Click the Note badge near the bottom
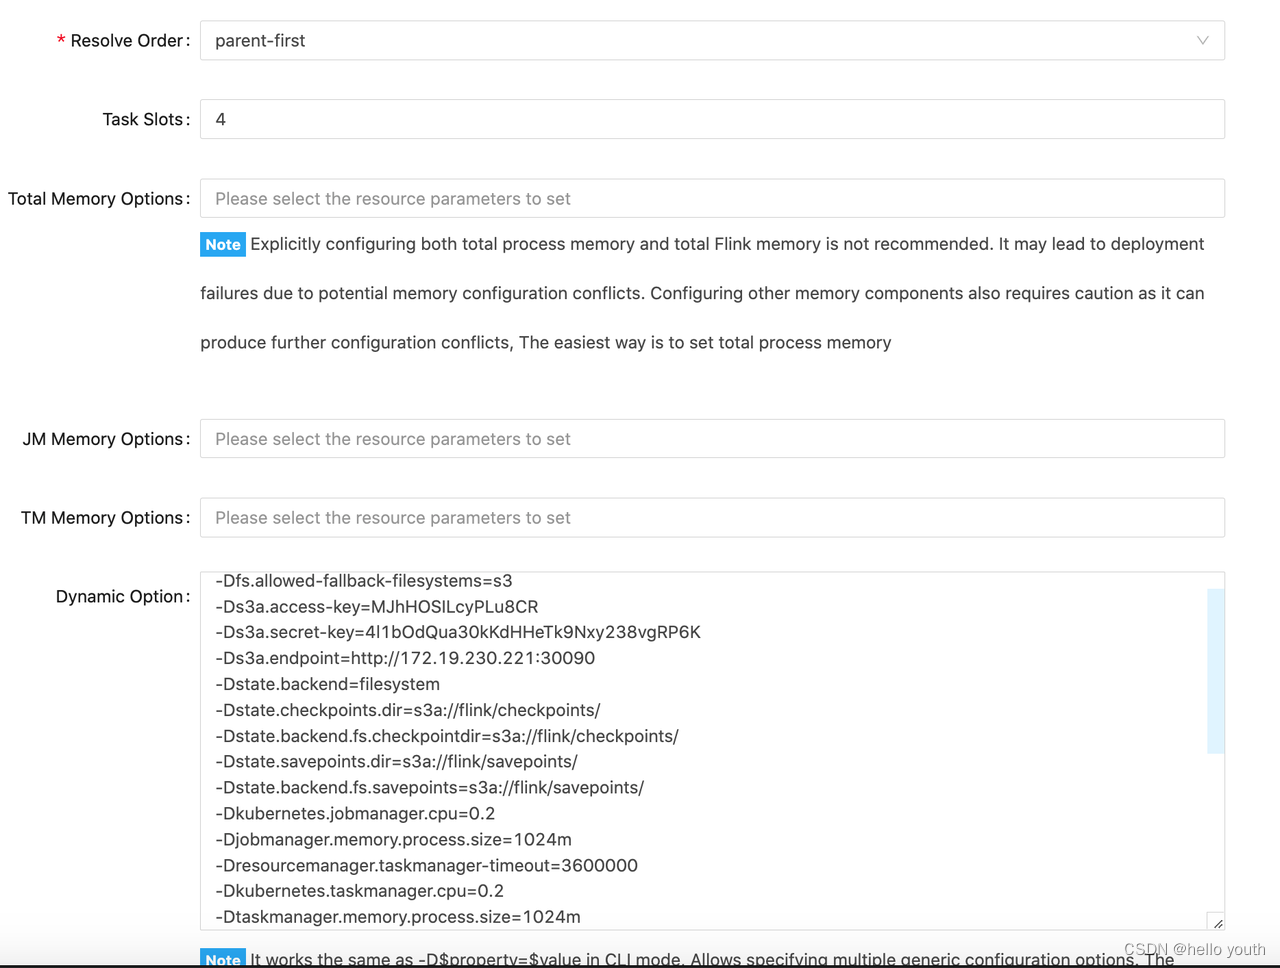The height and width of the screenshot is (968, 1280). 222,959
